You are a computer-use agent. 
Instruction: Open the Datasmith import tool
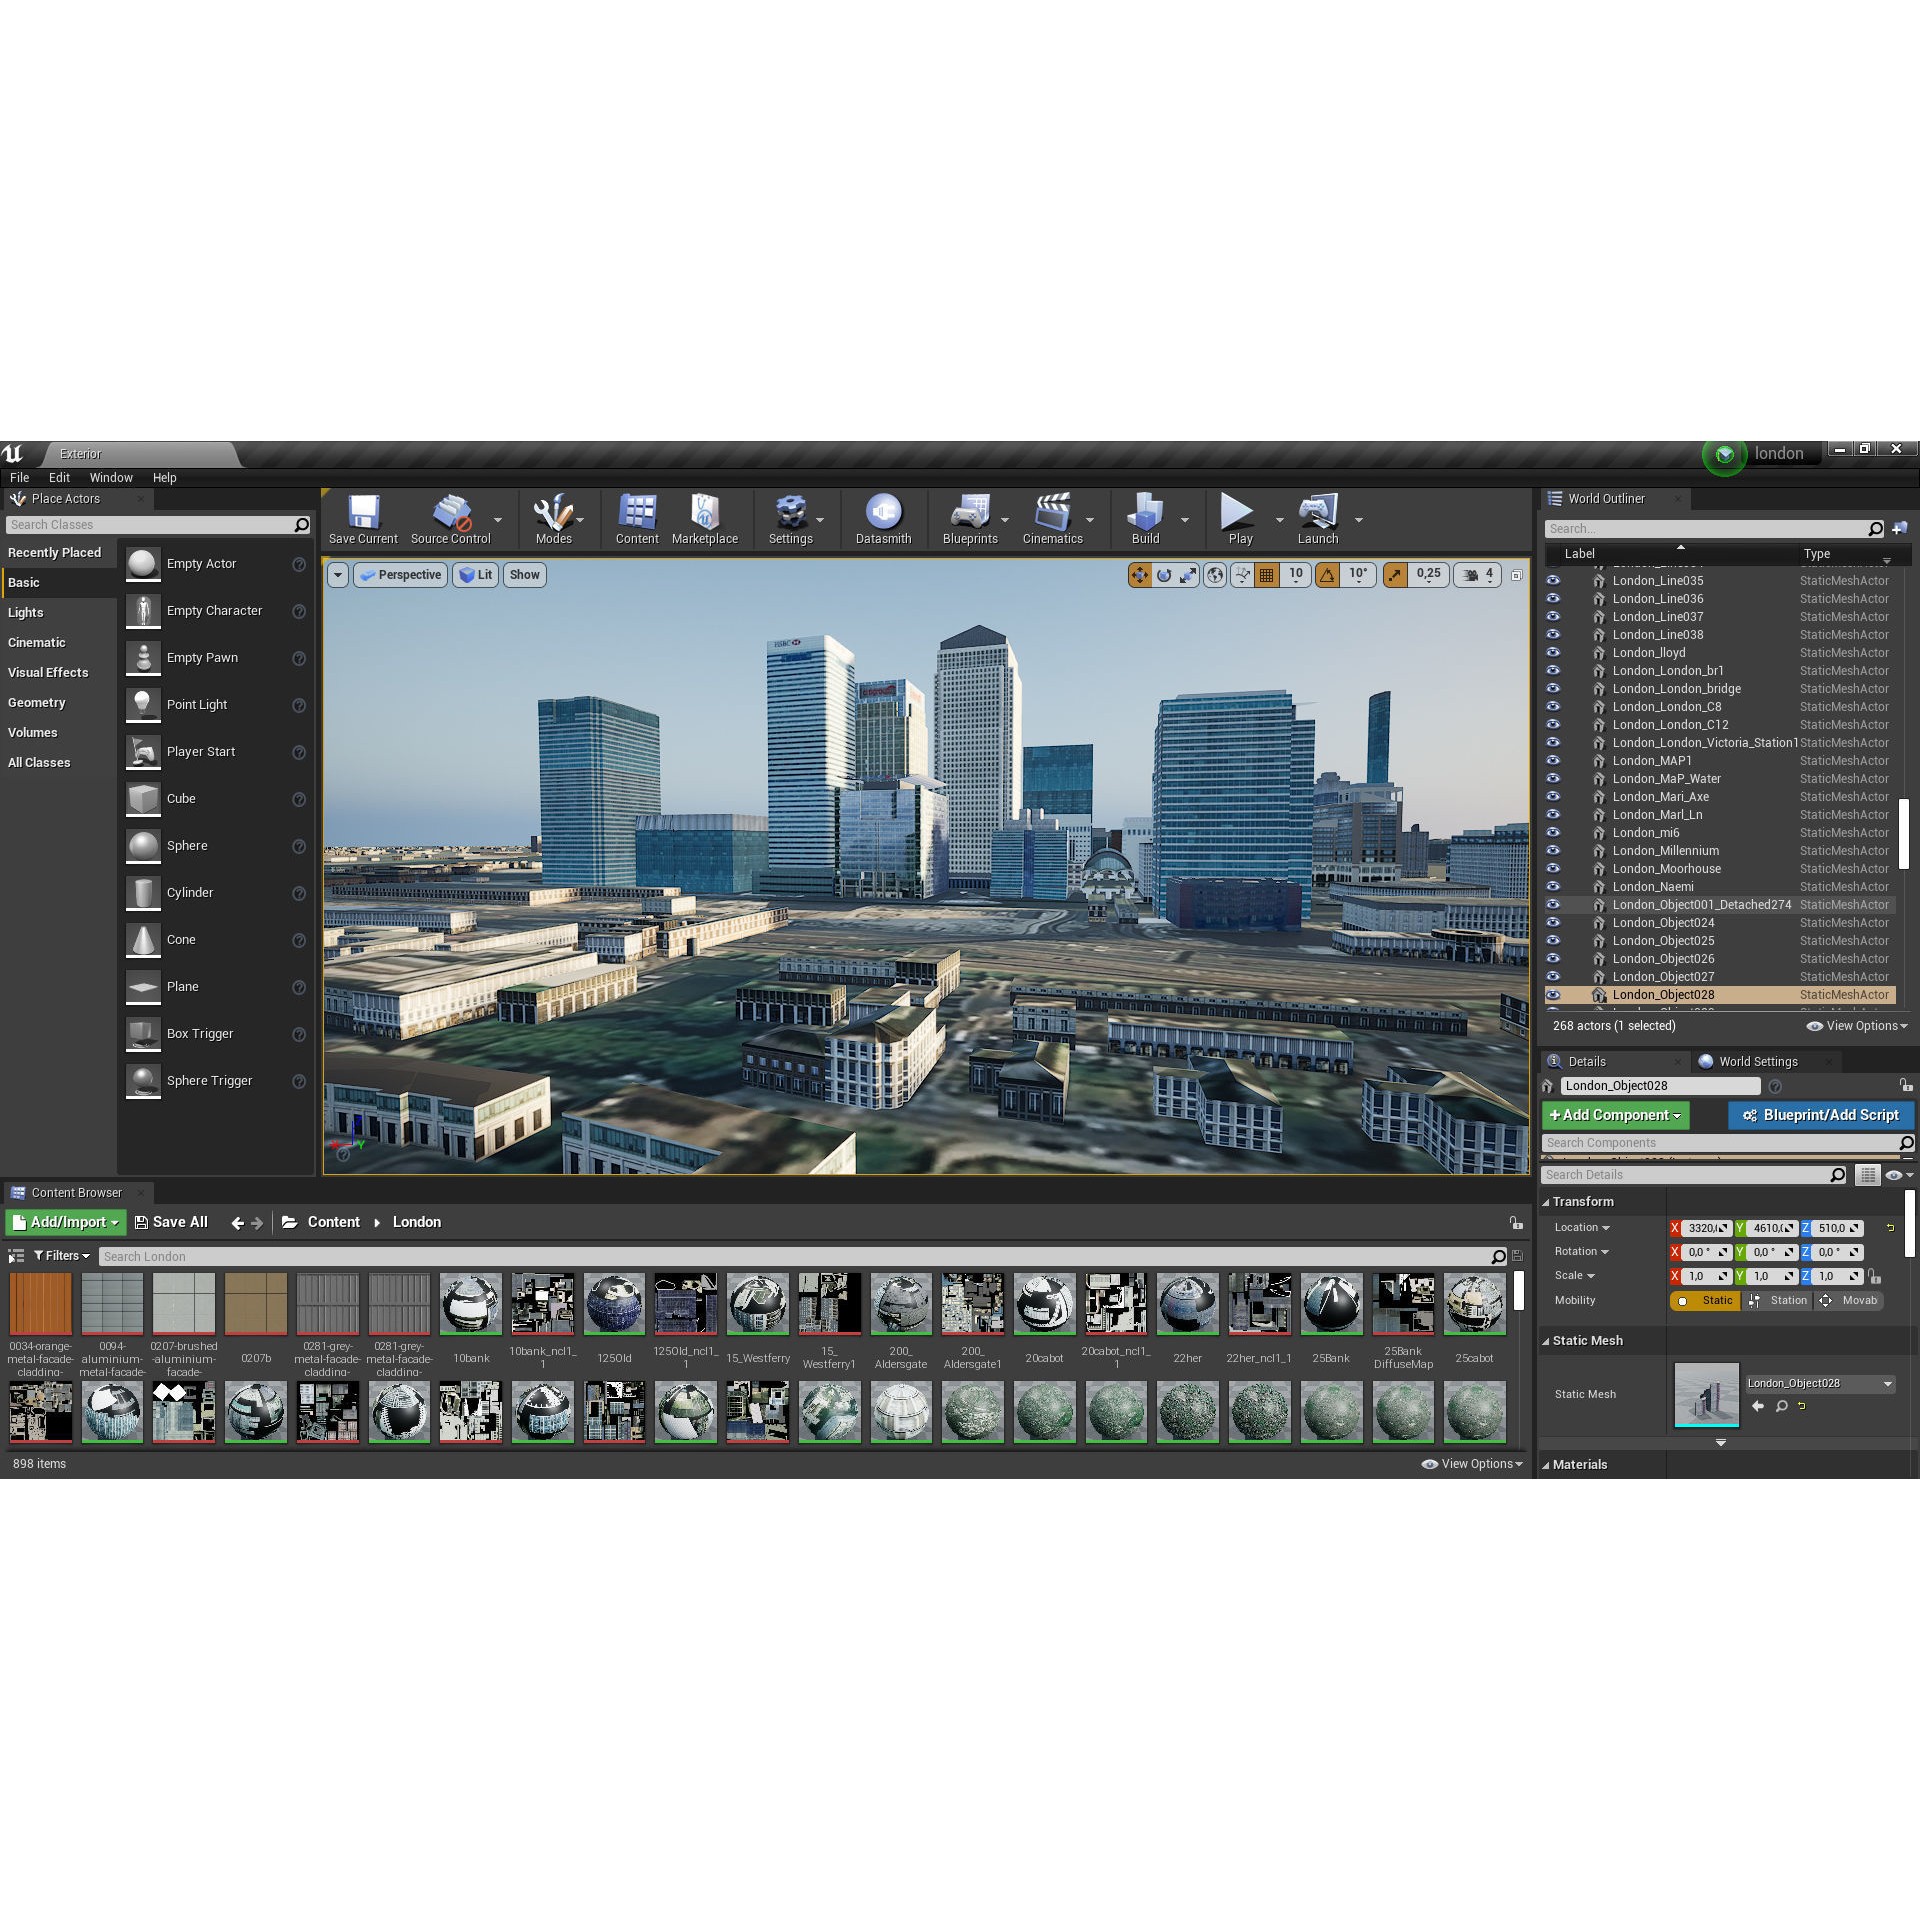883,518
